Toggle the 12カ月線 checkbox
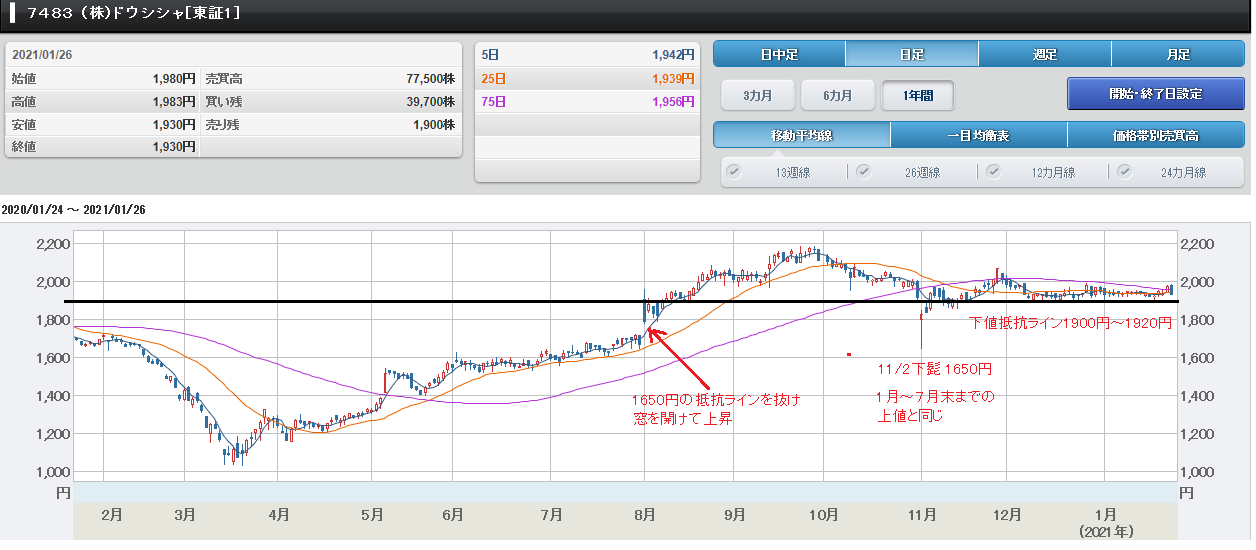 tap(994, 172)
